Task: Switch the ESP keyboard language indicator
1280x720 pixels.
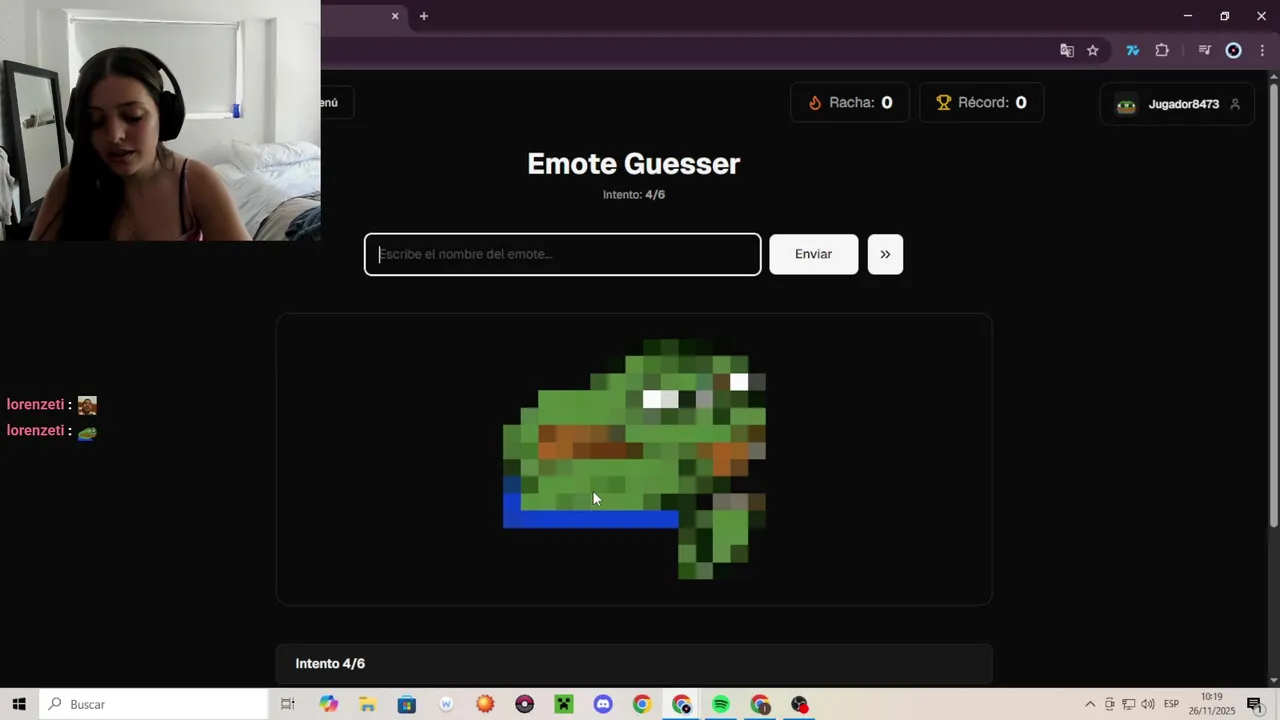Action: 1171,704
